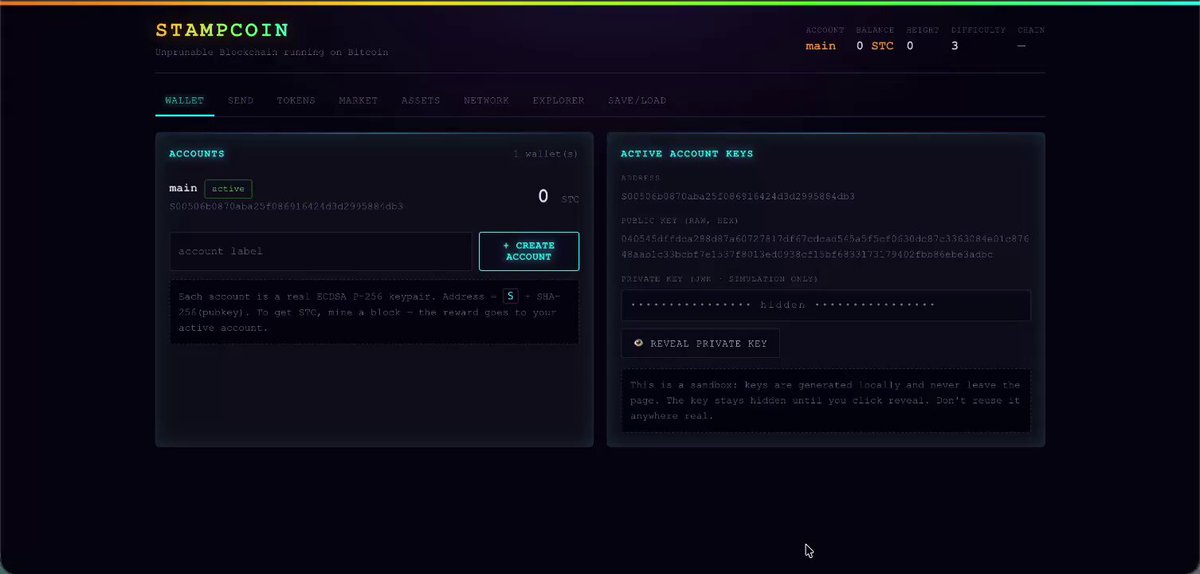The image size is (1200, 574).
Task: Click the wallet address under main account
Action: 286,207
